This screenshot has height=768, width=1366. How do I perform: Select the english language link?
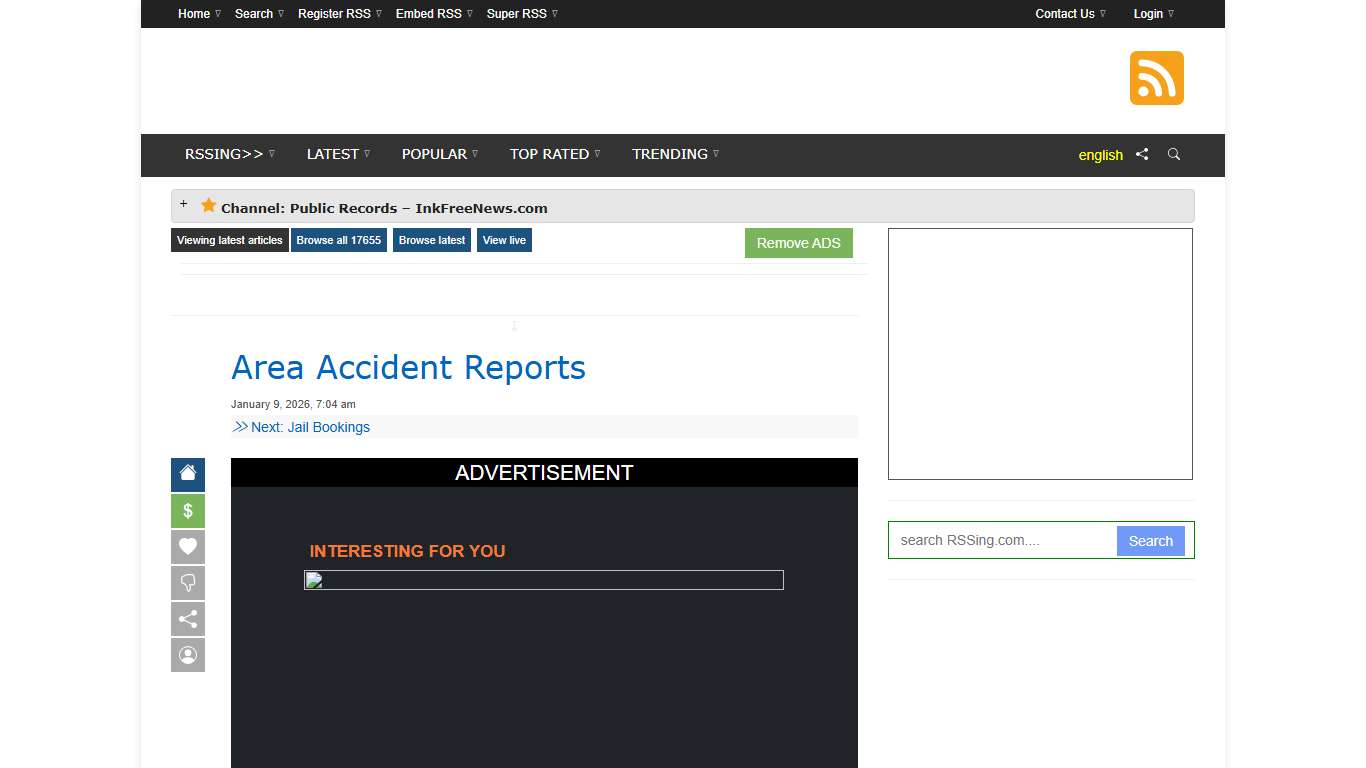coord(1100,155)
